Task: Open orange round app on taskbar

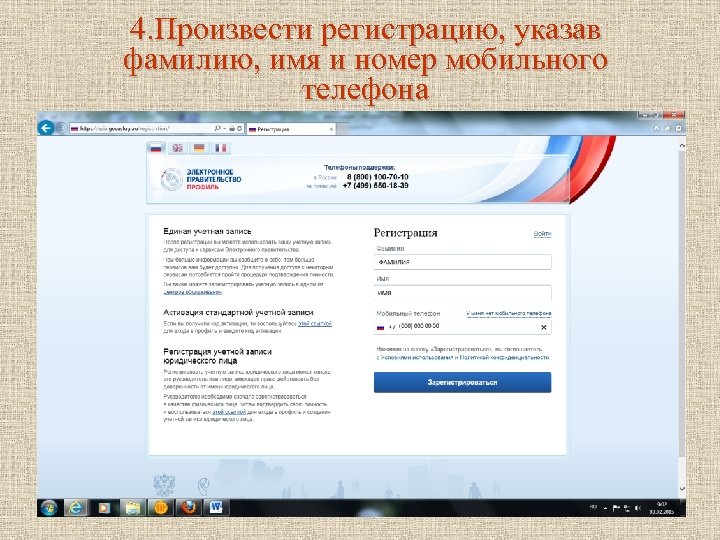Action: [x=161, y=508]
